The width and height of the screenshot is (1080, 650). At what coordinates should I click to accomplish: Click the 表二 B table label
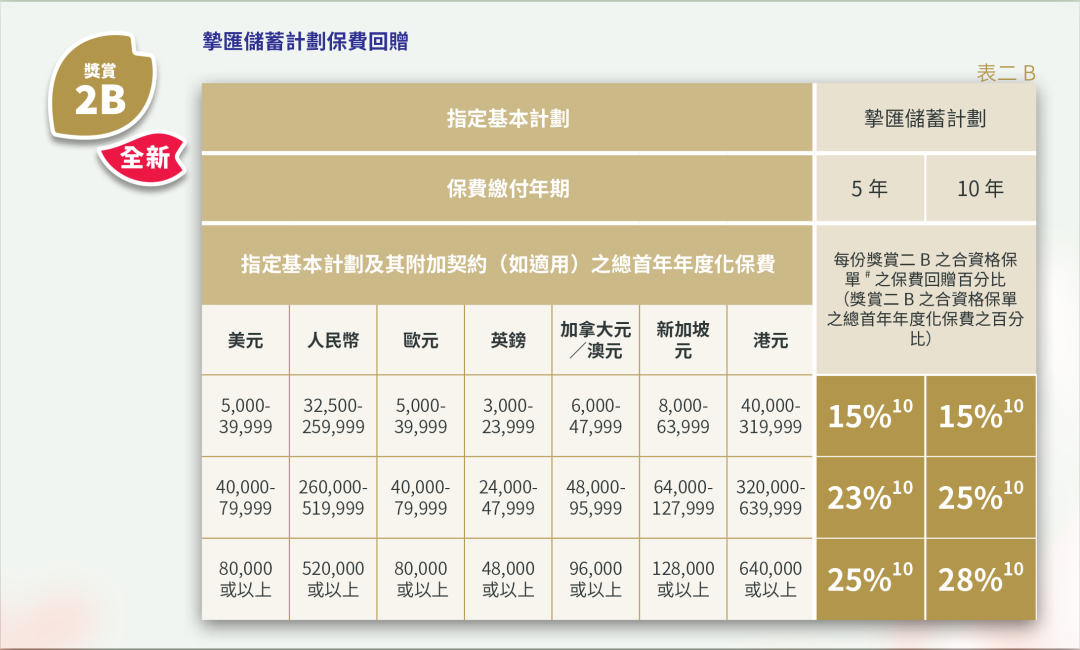1005,73
